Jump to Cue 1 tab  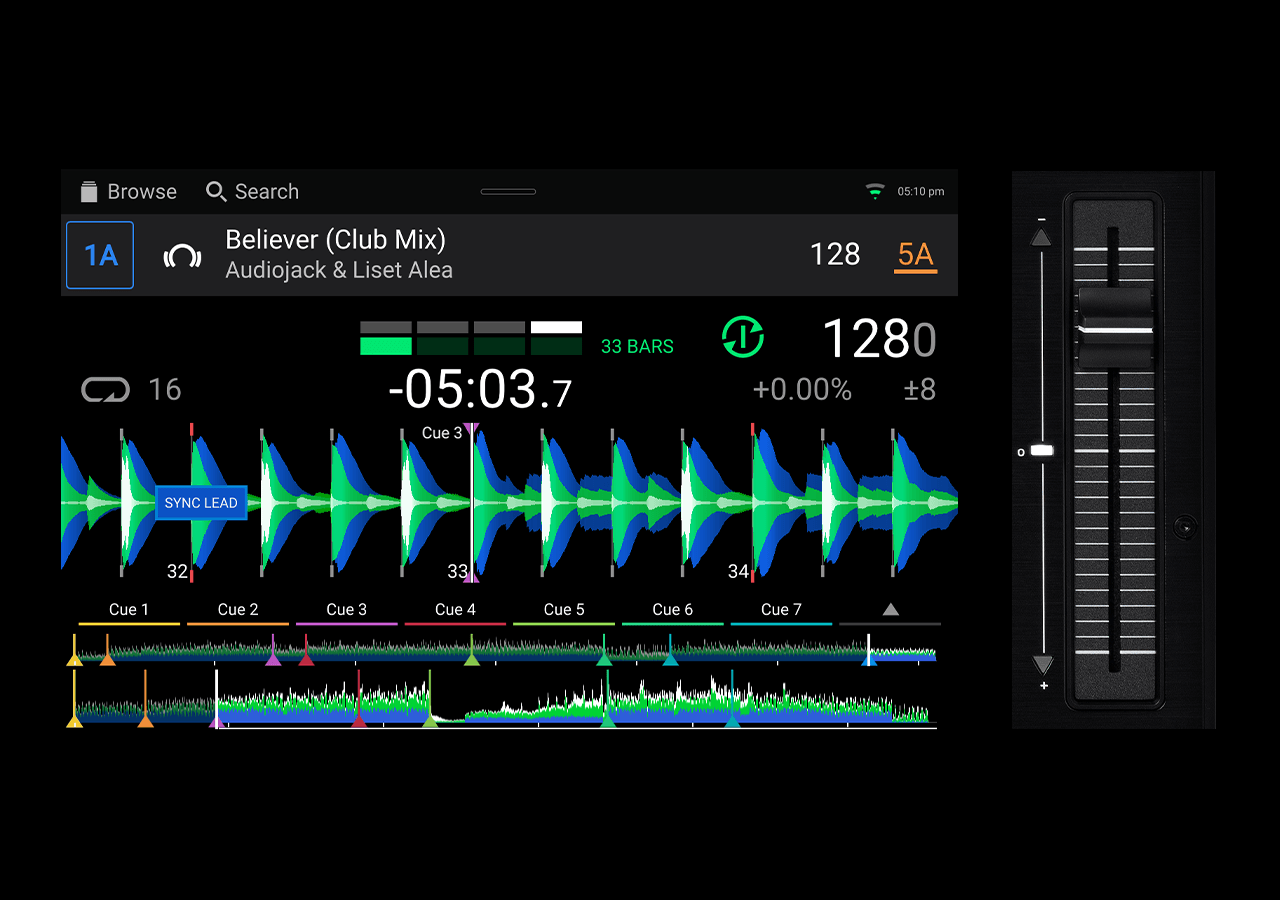129,610
